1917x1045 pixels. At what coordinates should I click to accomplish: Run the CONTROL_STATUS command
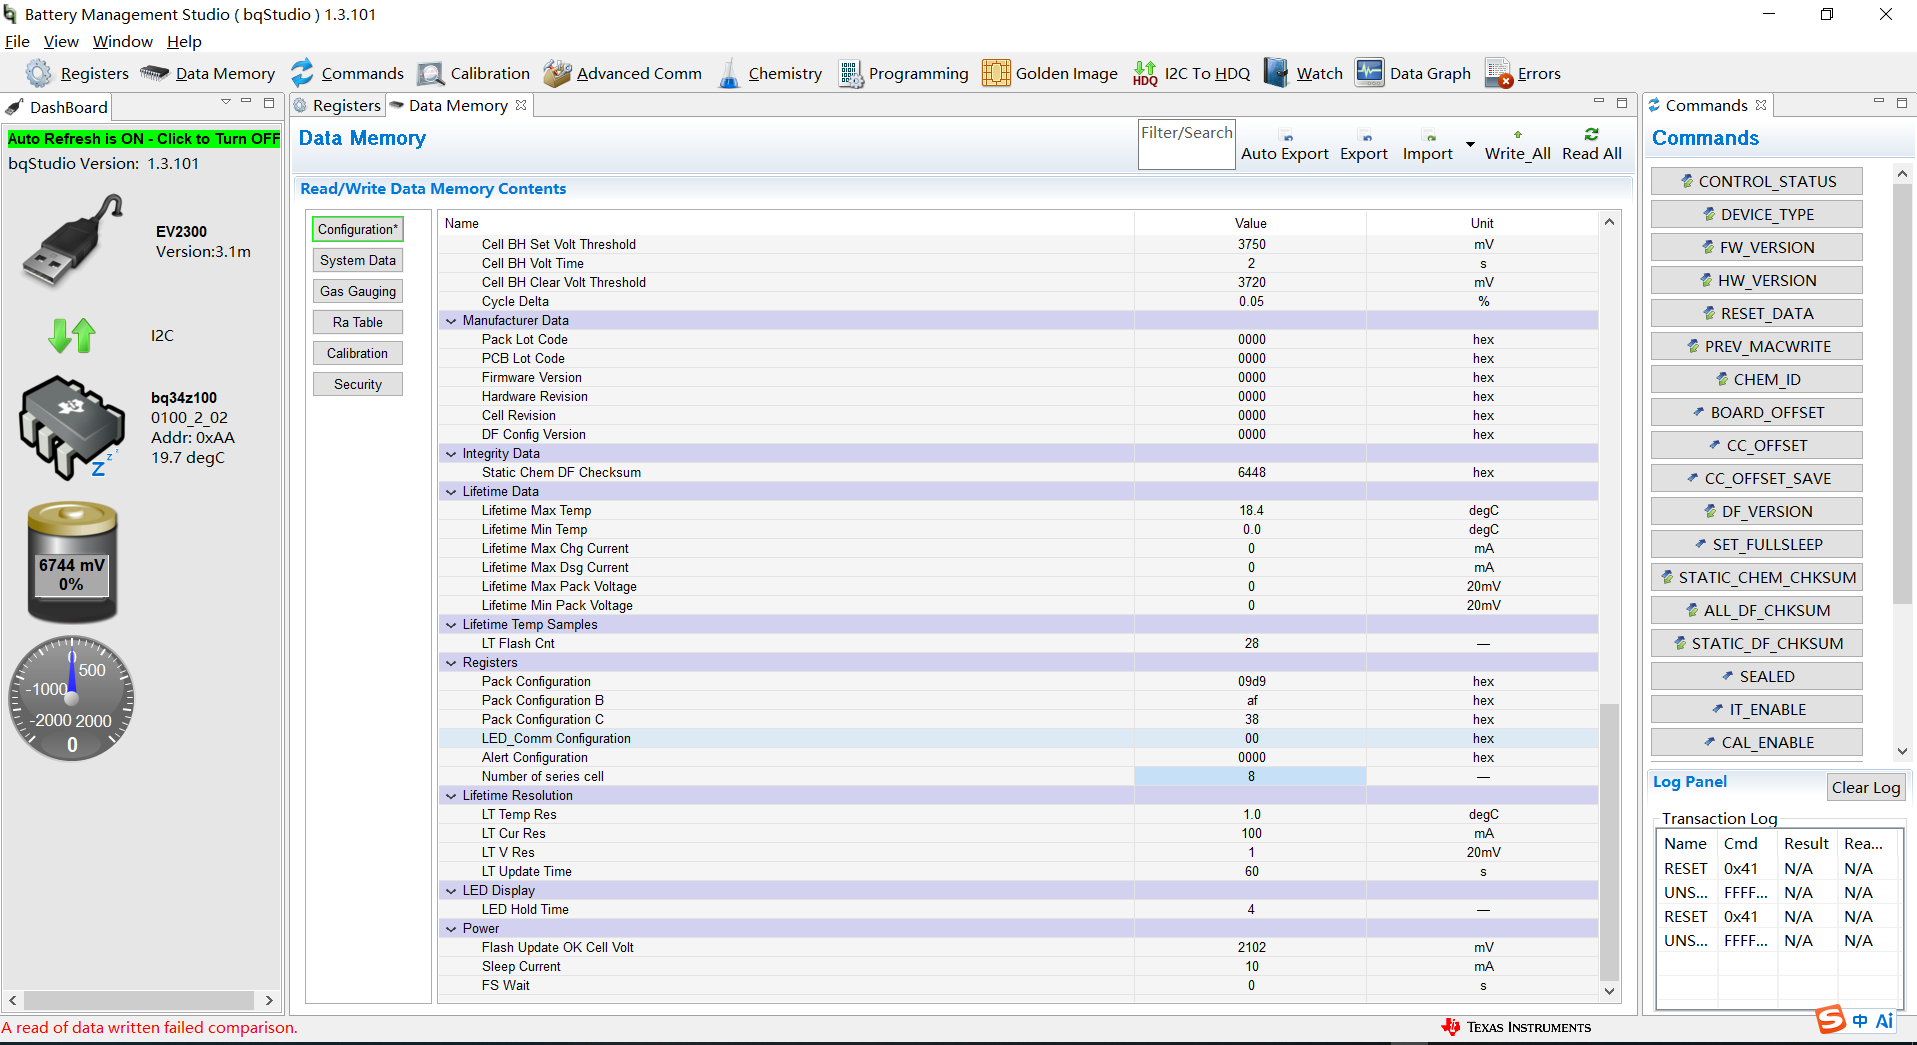pos(1757,181)
